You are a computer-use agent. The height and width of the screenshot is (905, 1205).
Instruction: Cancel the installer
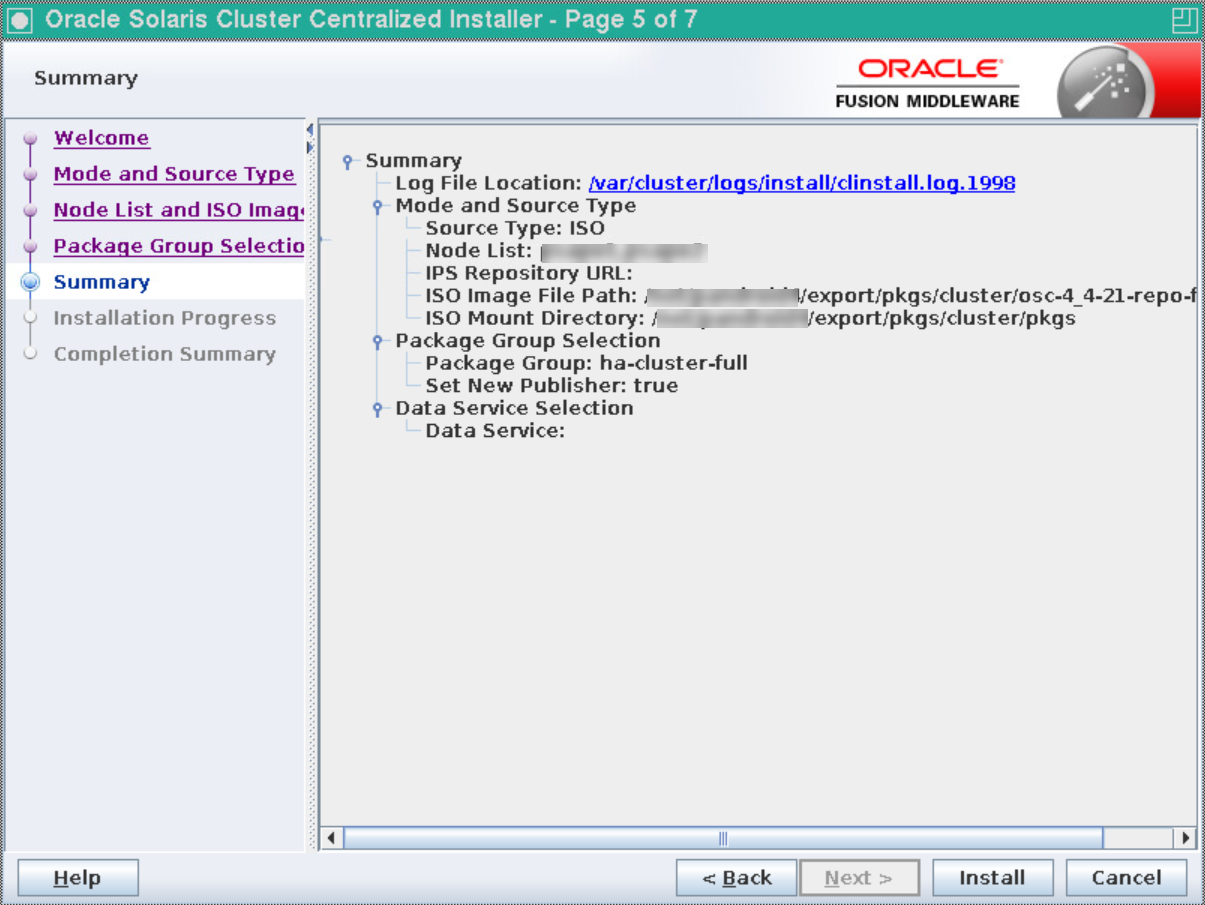pos(1126,878)
